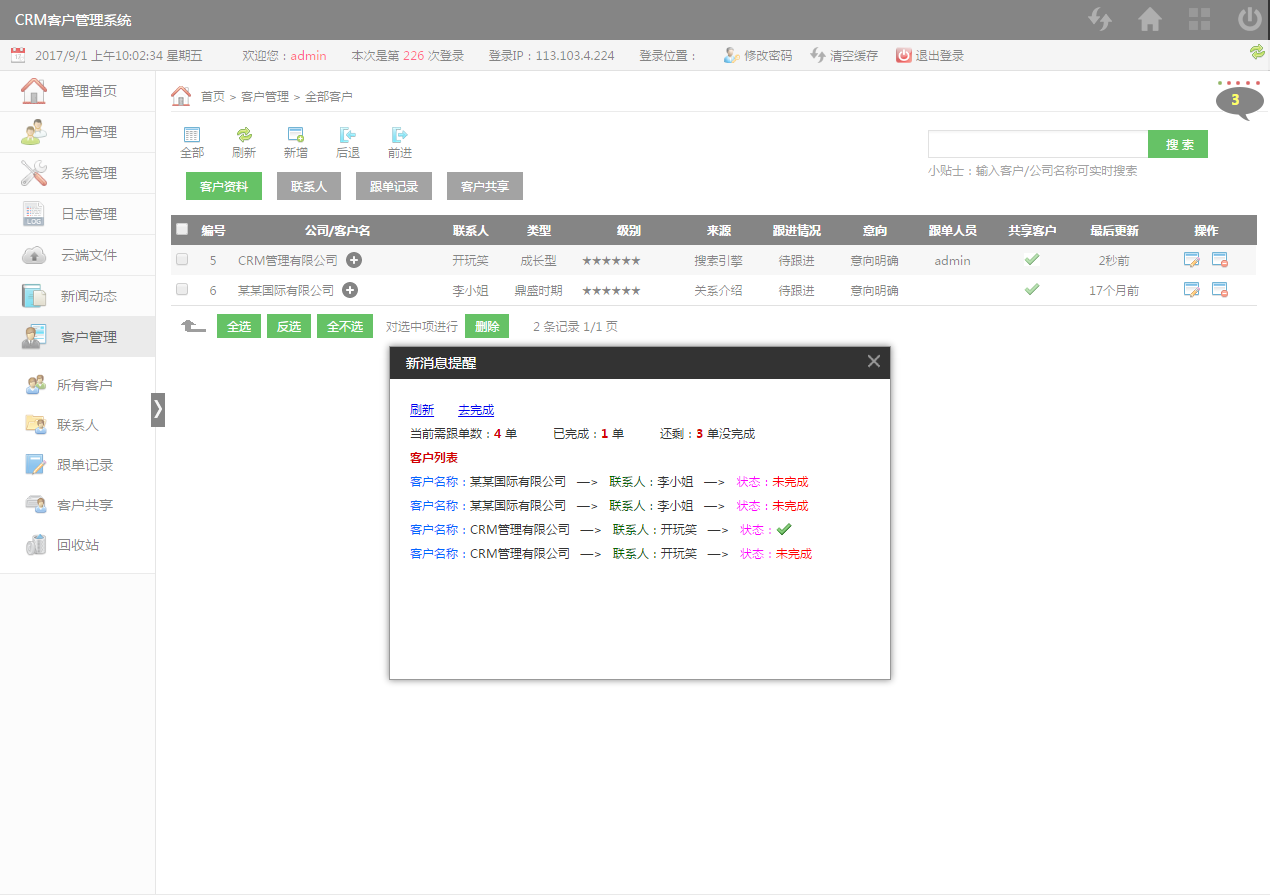Tick the checkbox for customer row 6
This screenshot has height=895, width=1270.
pos(182,289)
